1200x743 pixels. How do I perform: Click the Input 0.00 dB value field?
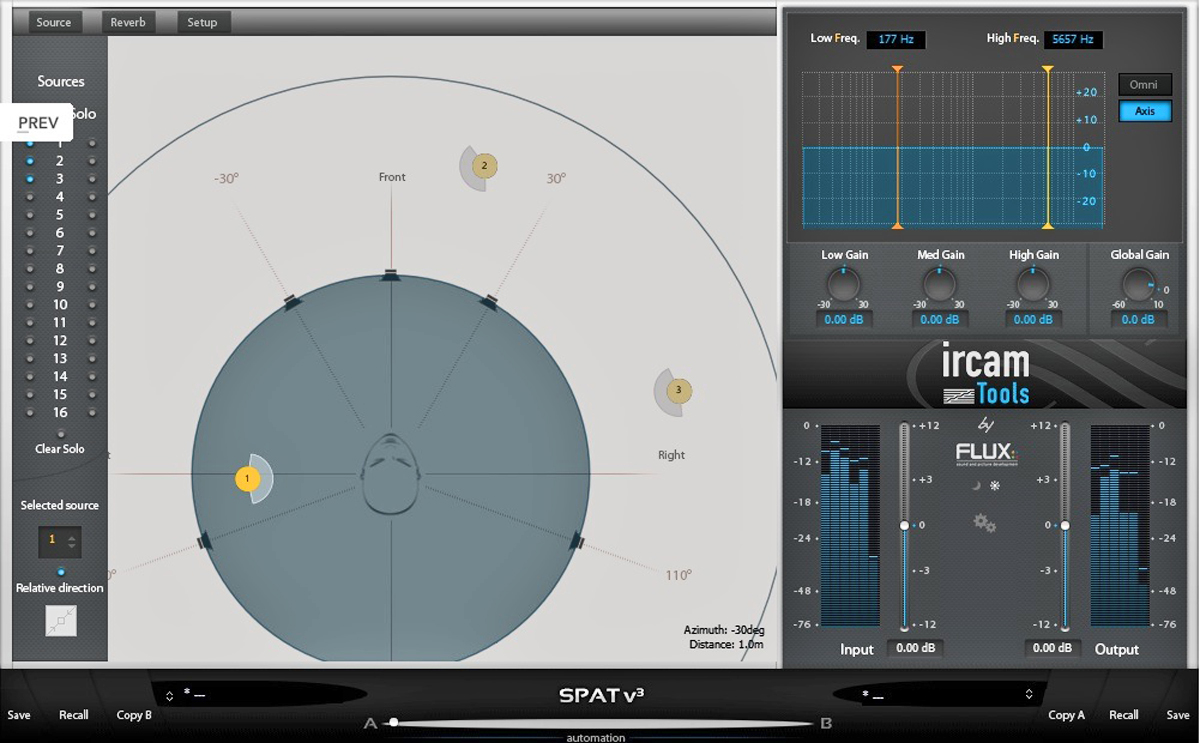coord(915,648)
